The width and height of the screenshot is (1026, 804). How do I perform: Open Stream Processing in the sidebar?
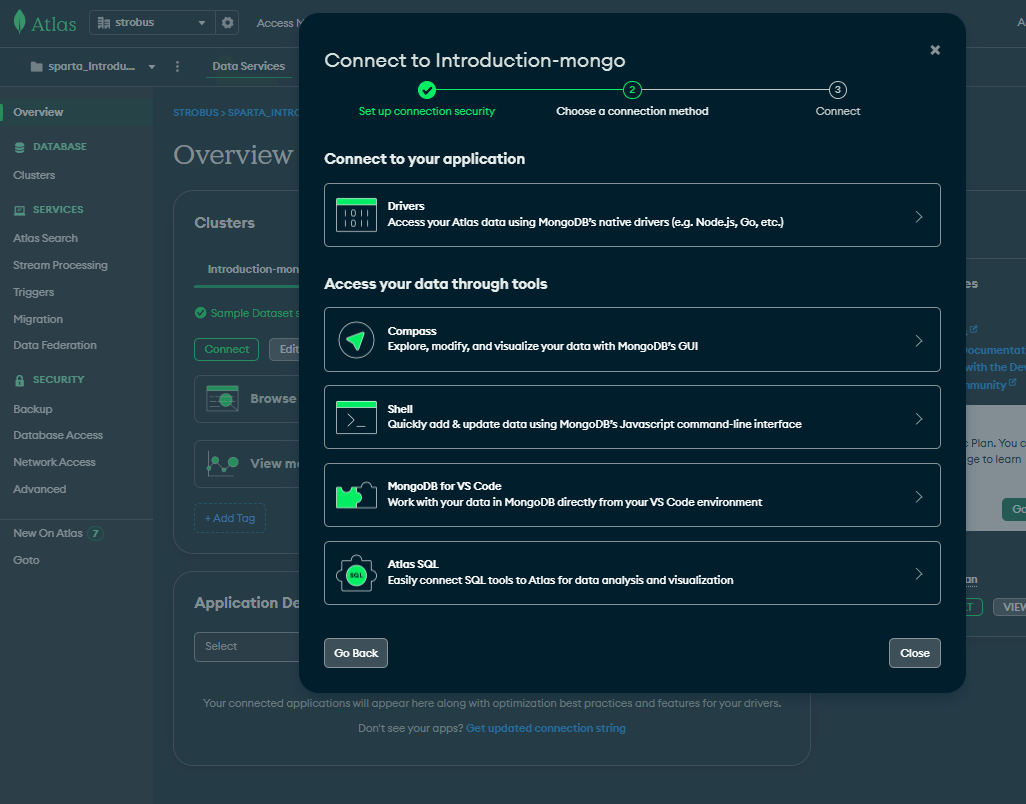pyautogui.click(x=60, y=265)
